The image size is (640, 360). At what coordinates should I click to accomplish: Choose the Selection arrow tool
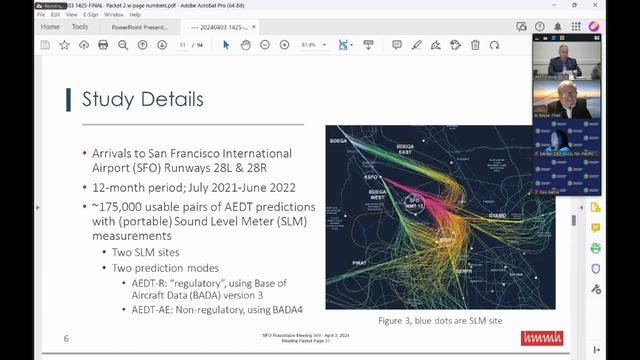226,45
